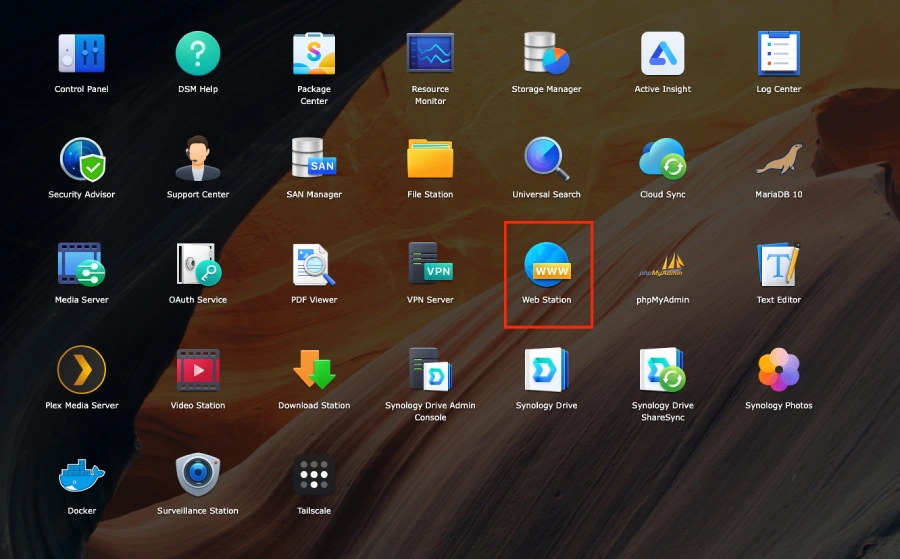
Task: Launch DSM Help
Action: (197, 53)
